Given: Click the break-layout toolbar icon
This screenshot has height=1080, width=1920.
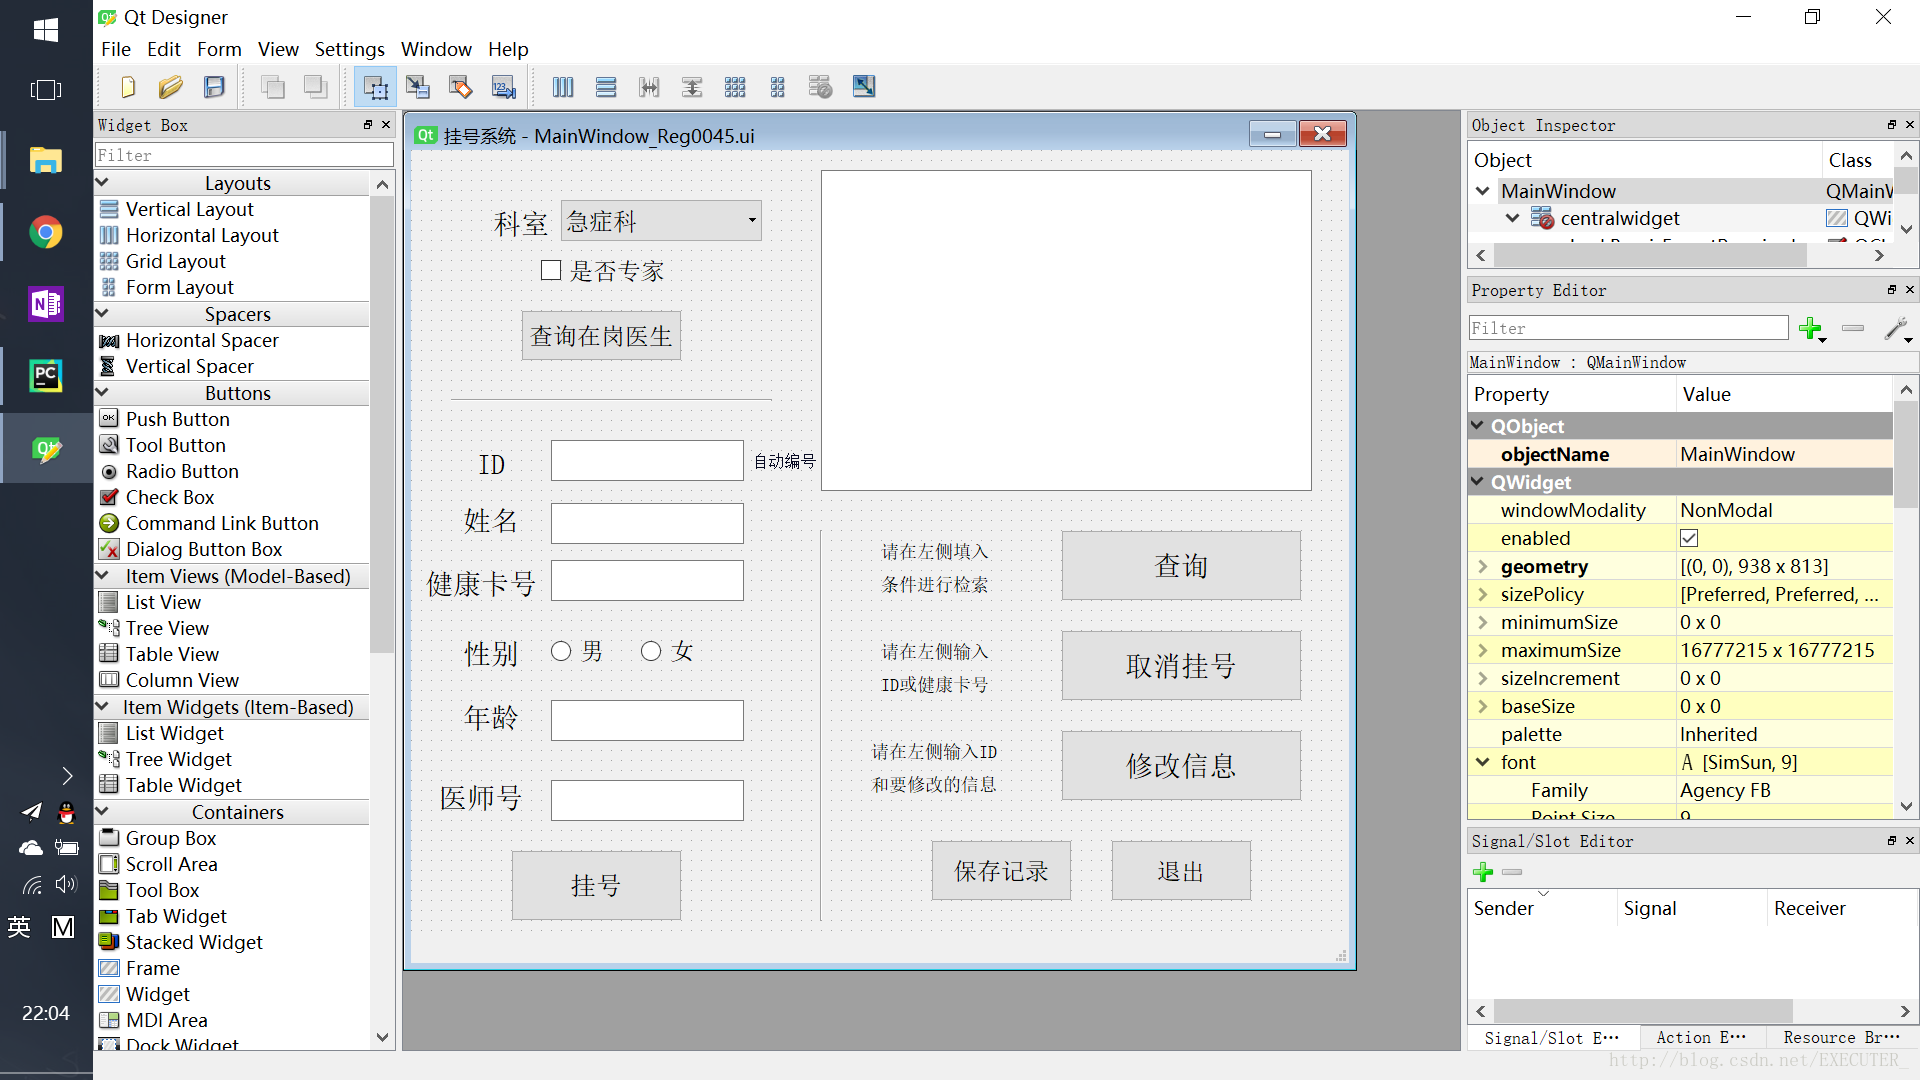Looking at the screenshot, I should click(822, 88).
